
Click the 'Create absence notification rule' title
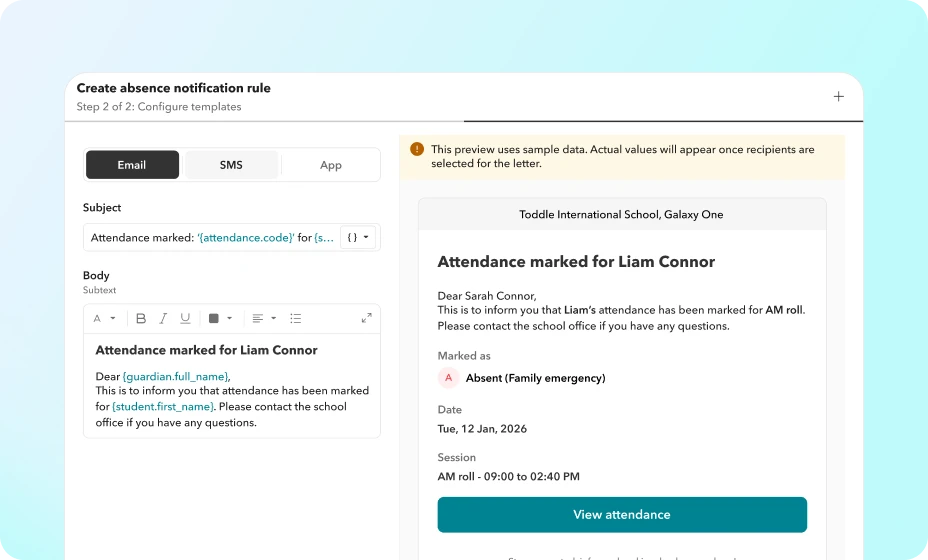pyautogui.click(x=173, y=88)
